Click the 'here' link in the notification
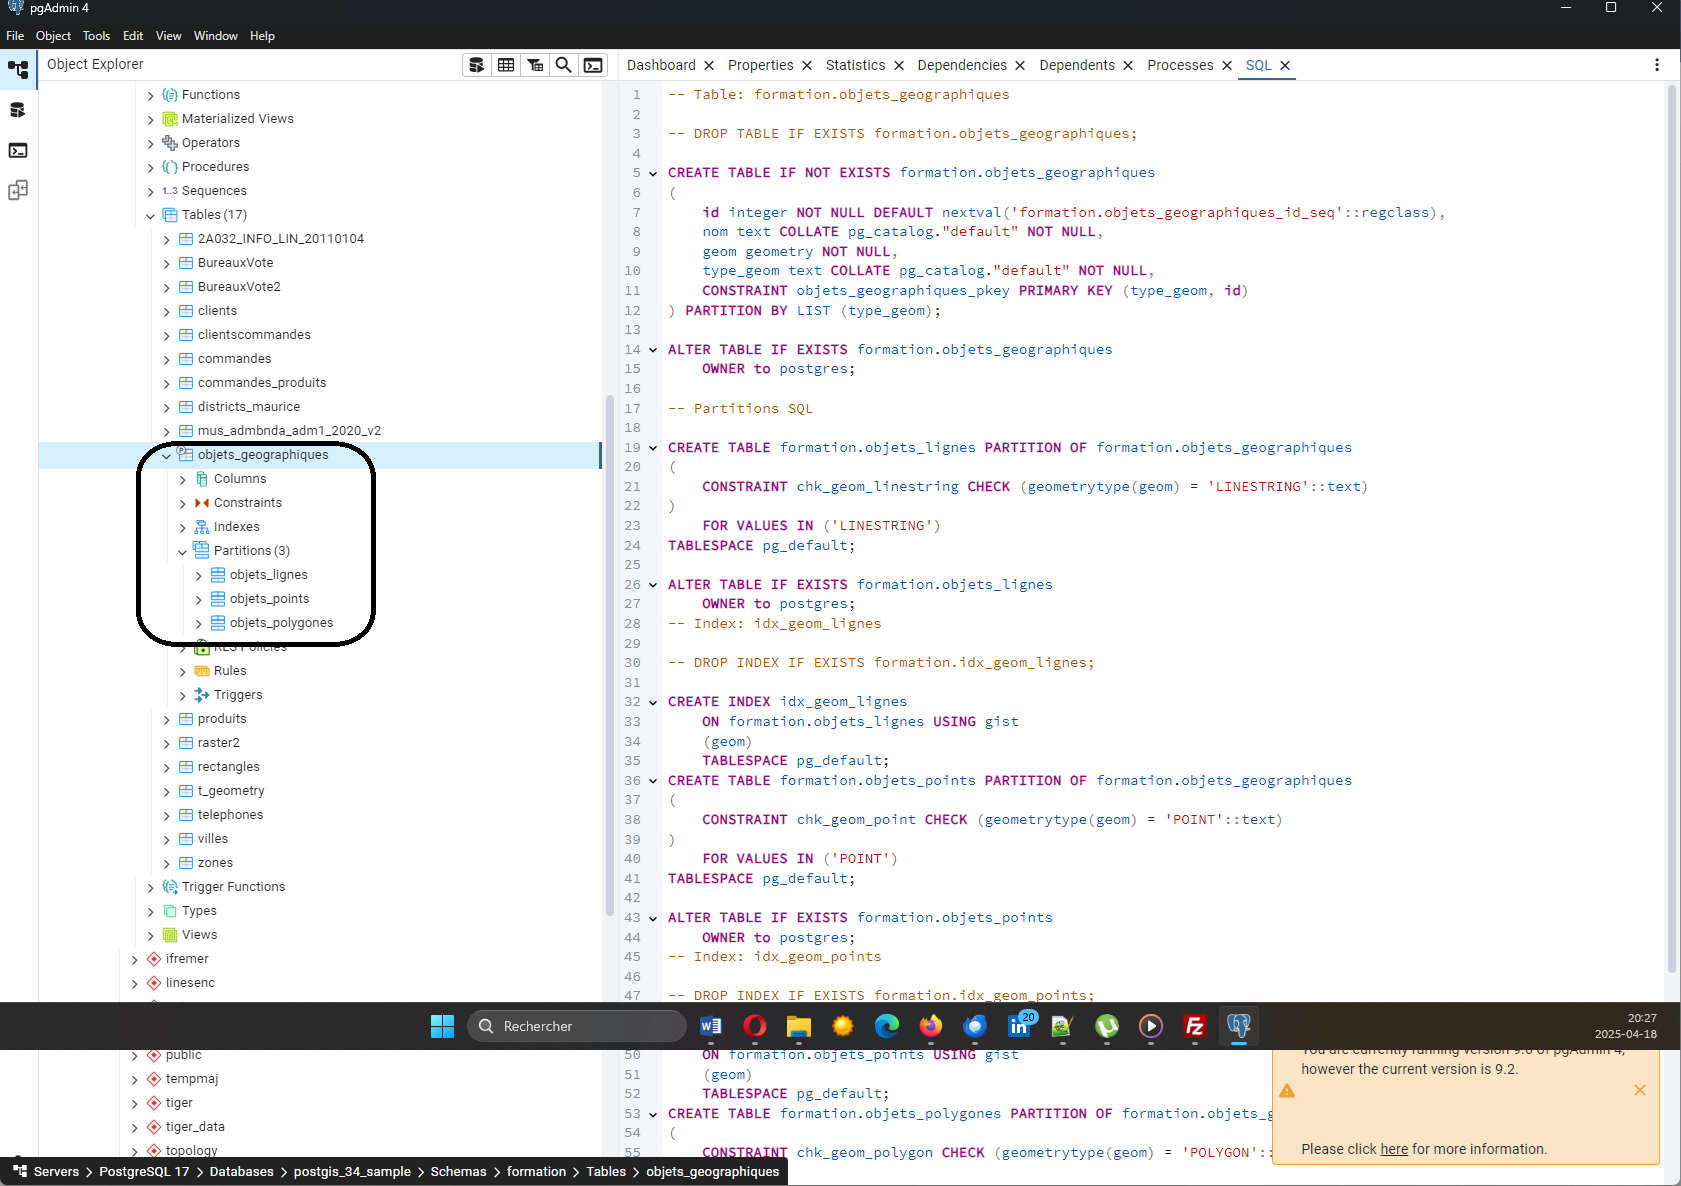The image size is (1681, 1186). [x=1393, y=1149]
